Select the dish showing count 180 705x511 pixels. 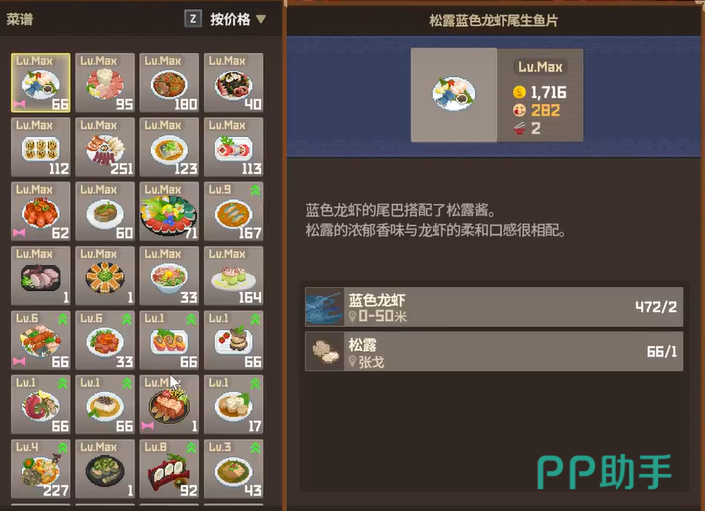[x=169, y=83]
